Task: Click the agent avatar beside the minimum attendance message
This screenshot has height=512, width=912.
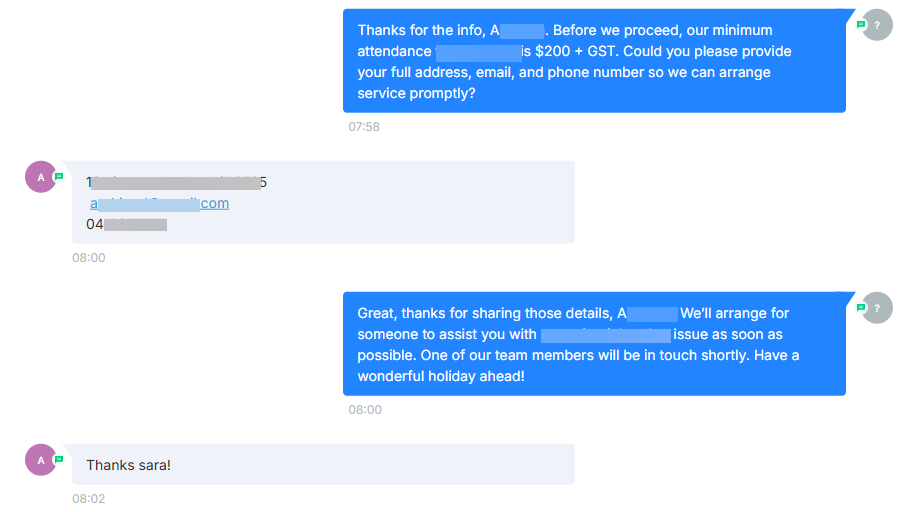Action: click(x=877, y=25)
